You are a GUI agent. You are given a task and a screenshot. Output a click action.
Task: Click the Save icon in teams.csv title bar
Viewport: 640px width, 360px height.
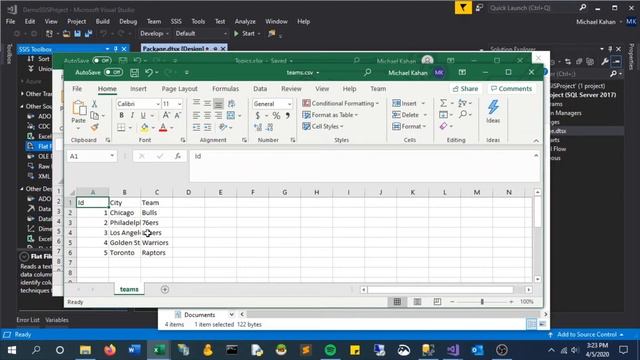134,73
